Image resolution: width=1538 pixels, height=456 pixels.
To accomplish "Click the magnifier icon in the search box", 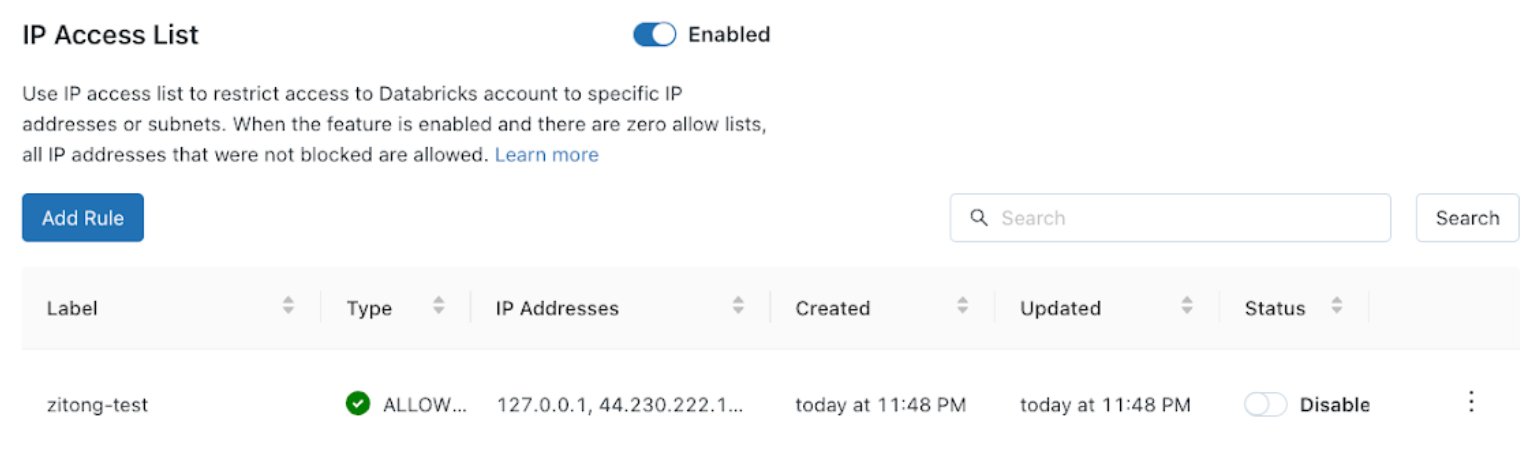I will [x=981, y=218].
